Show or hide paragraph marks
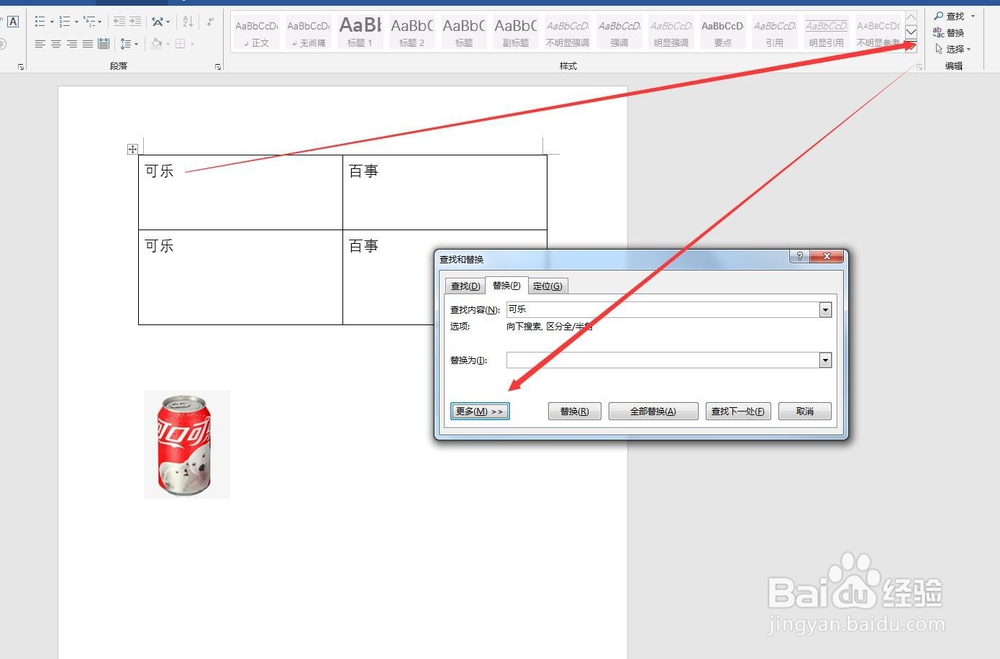 (x=210, y=22)
